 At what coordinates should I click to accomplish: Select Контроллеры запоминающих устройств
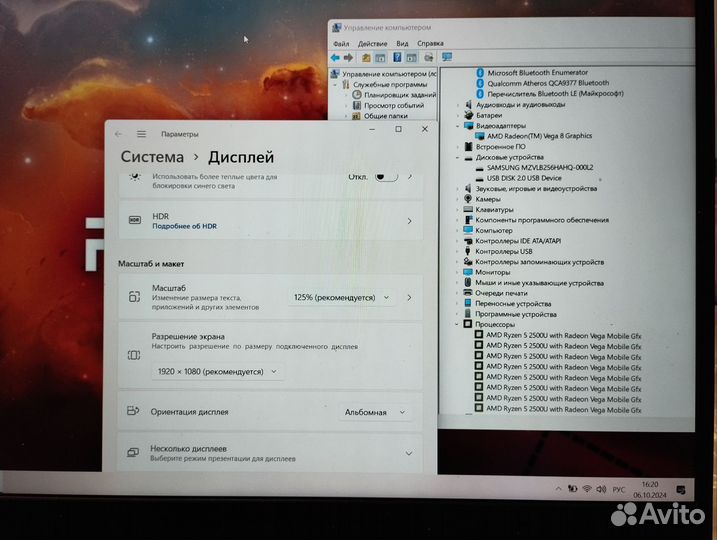coord(540,262)
